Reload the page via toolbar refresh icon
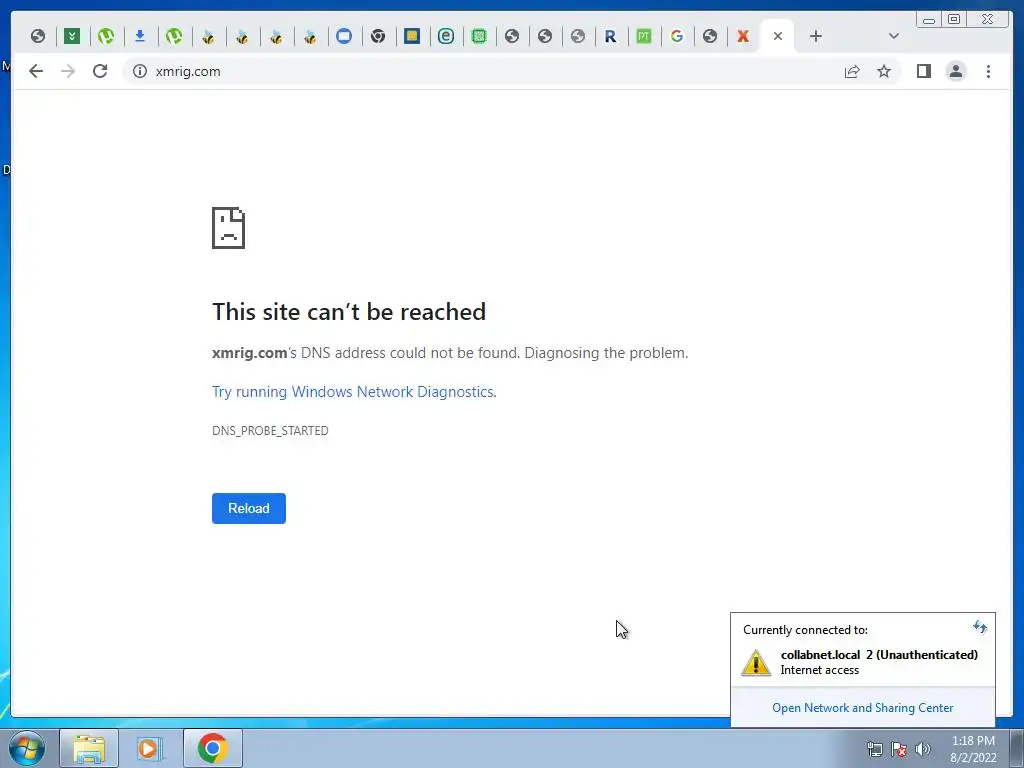Viewport: 1024px width, 768px height. click(100, 71)
